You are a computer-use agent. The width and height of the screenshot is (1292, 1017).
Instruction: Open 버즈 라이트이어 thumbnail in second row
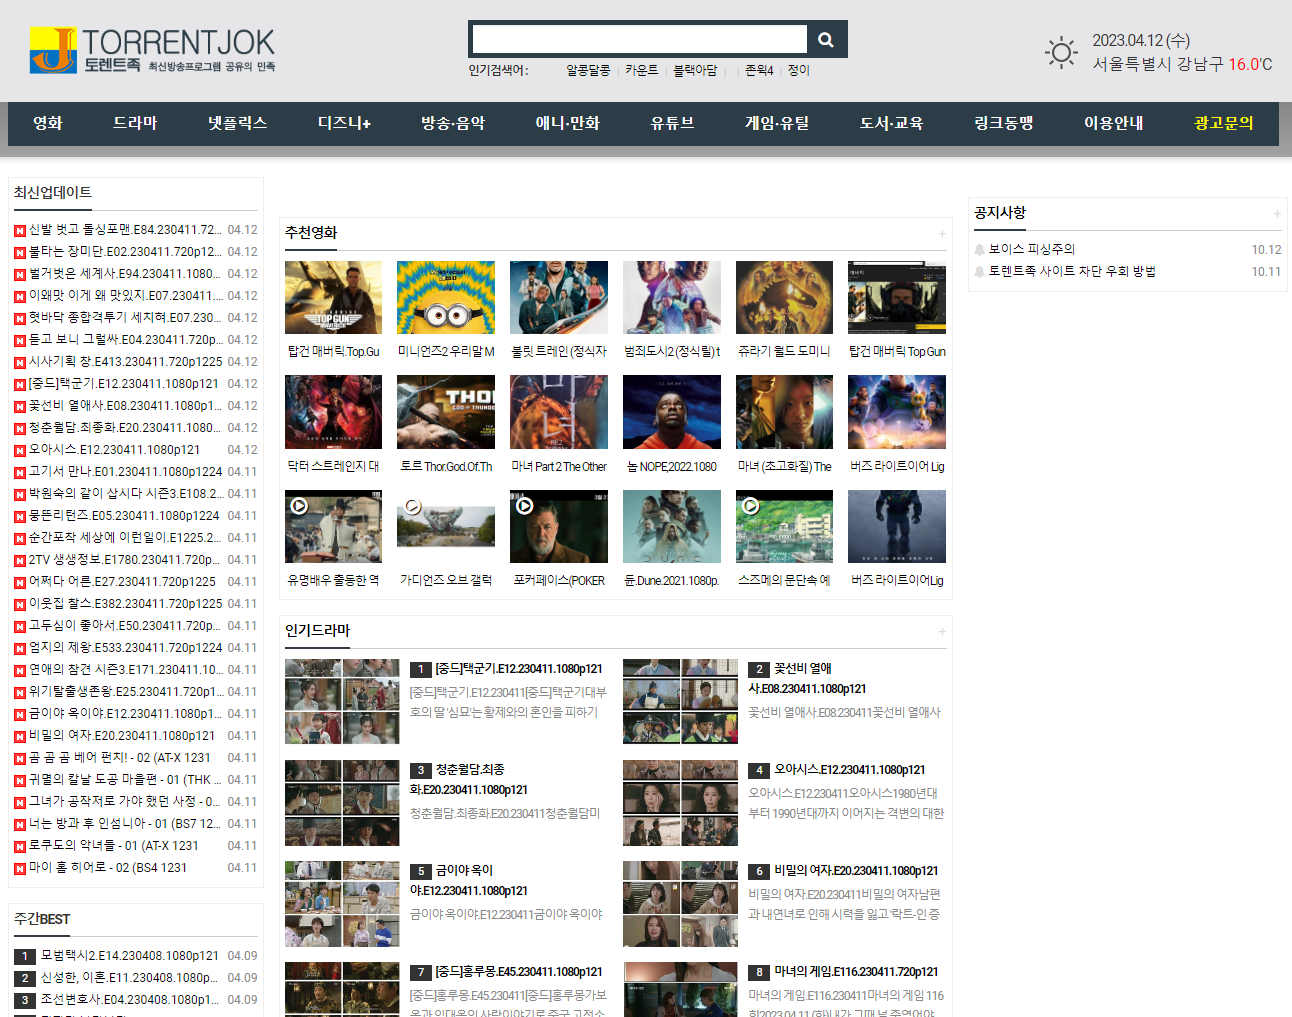(x=897, y=412)
